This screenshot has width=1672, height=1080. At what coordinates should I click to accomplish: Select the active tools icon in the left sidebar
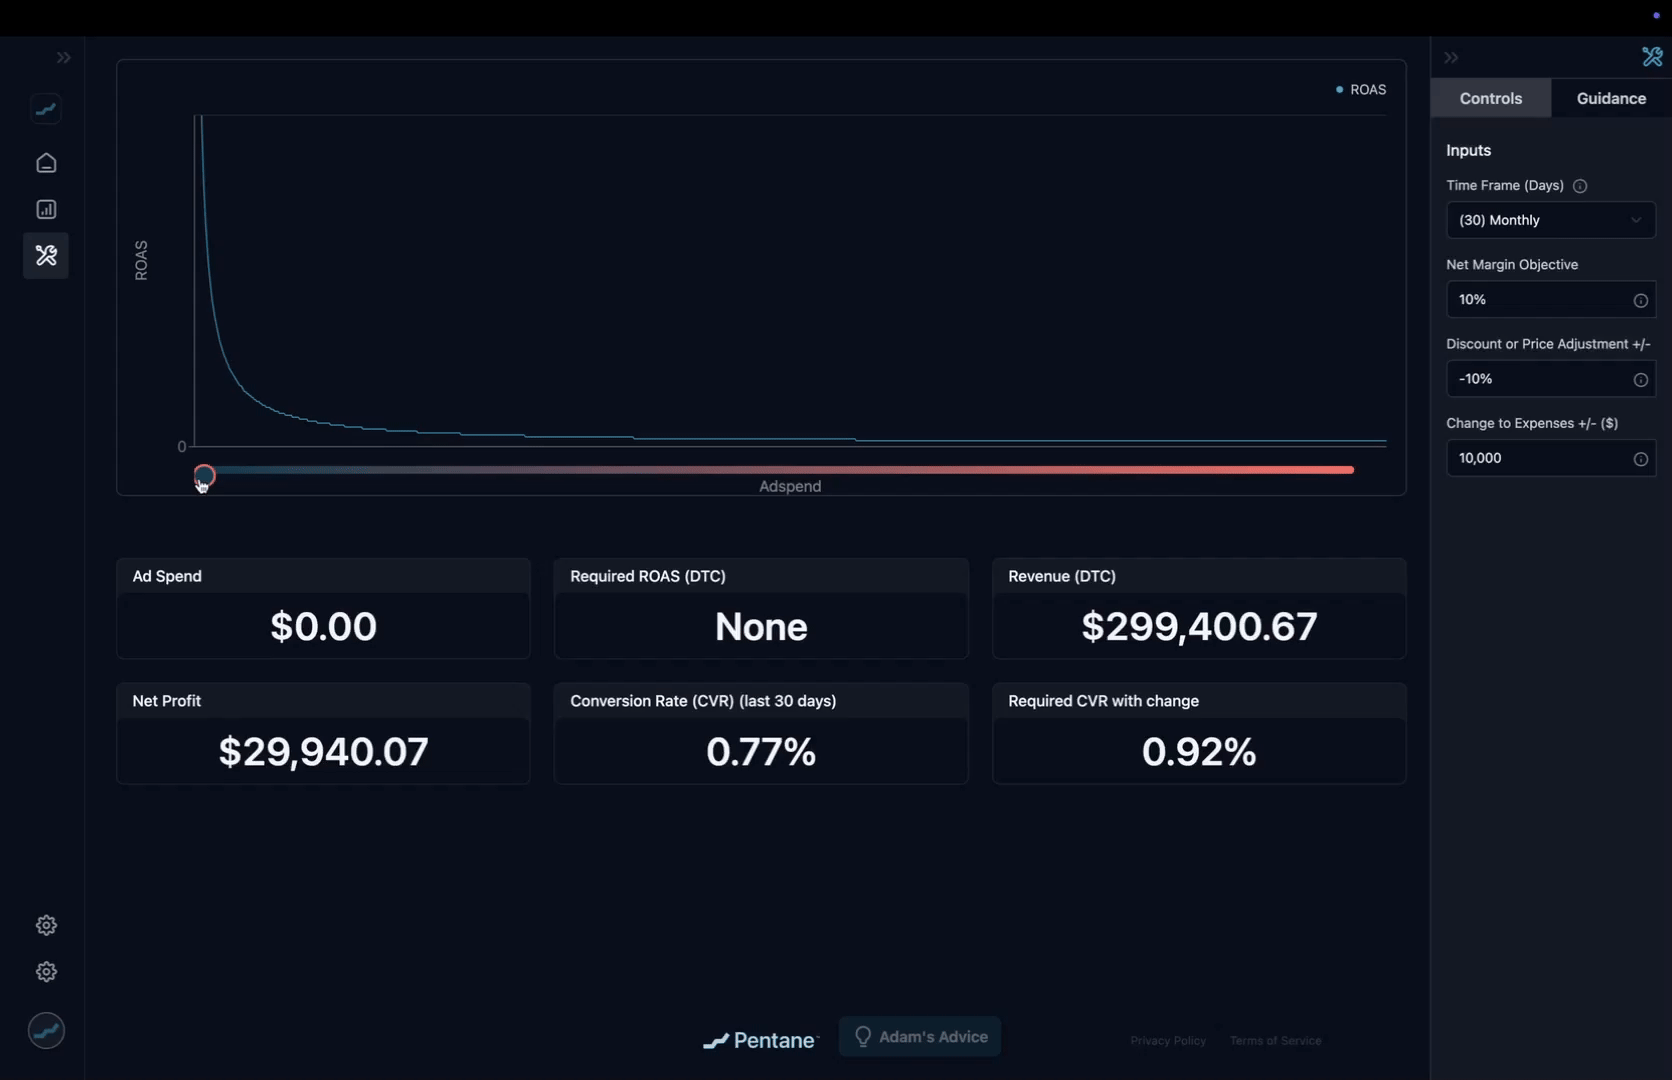[46, 256]
